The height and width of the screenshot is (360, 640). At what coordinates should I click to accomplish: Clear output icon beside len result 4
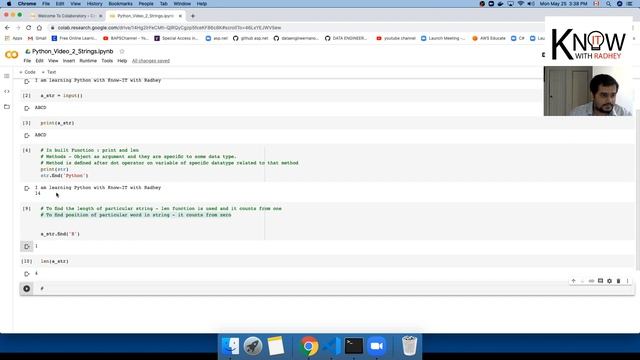coord(27,273)
